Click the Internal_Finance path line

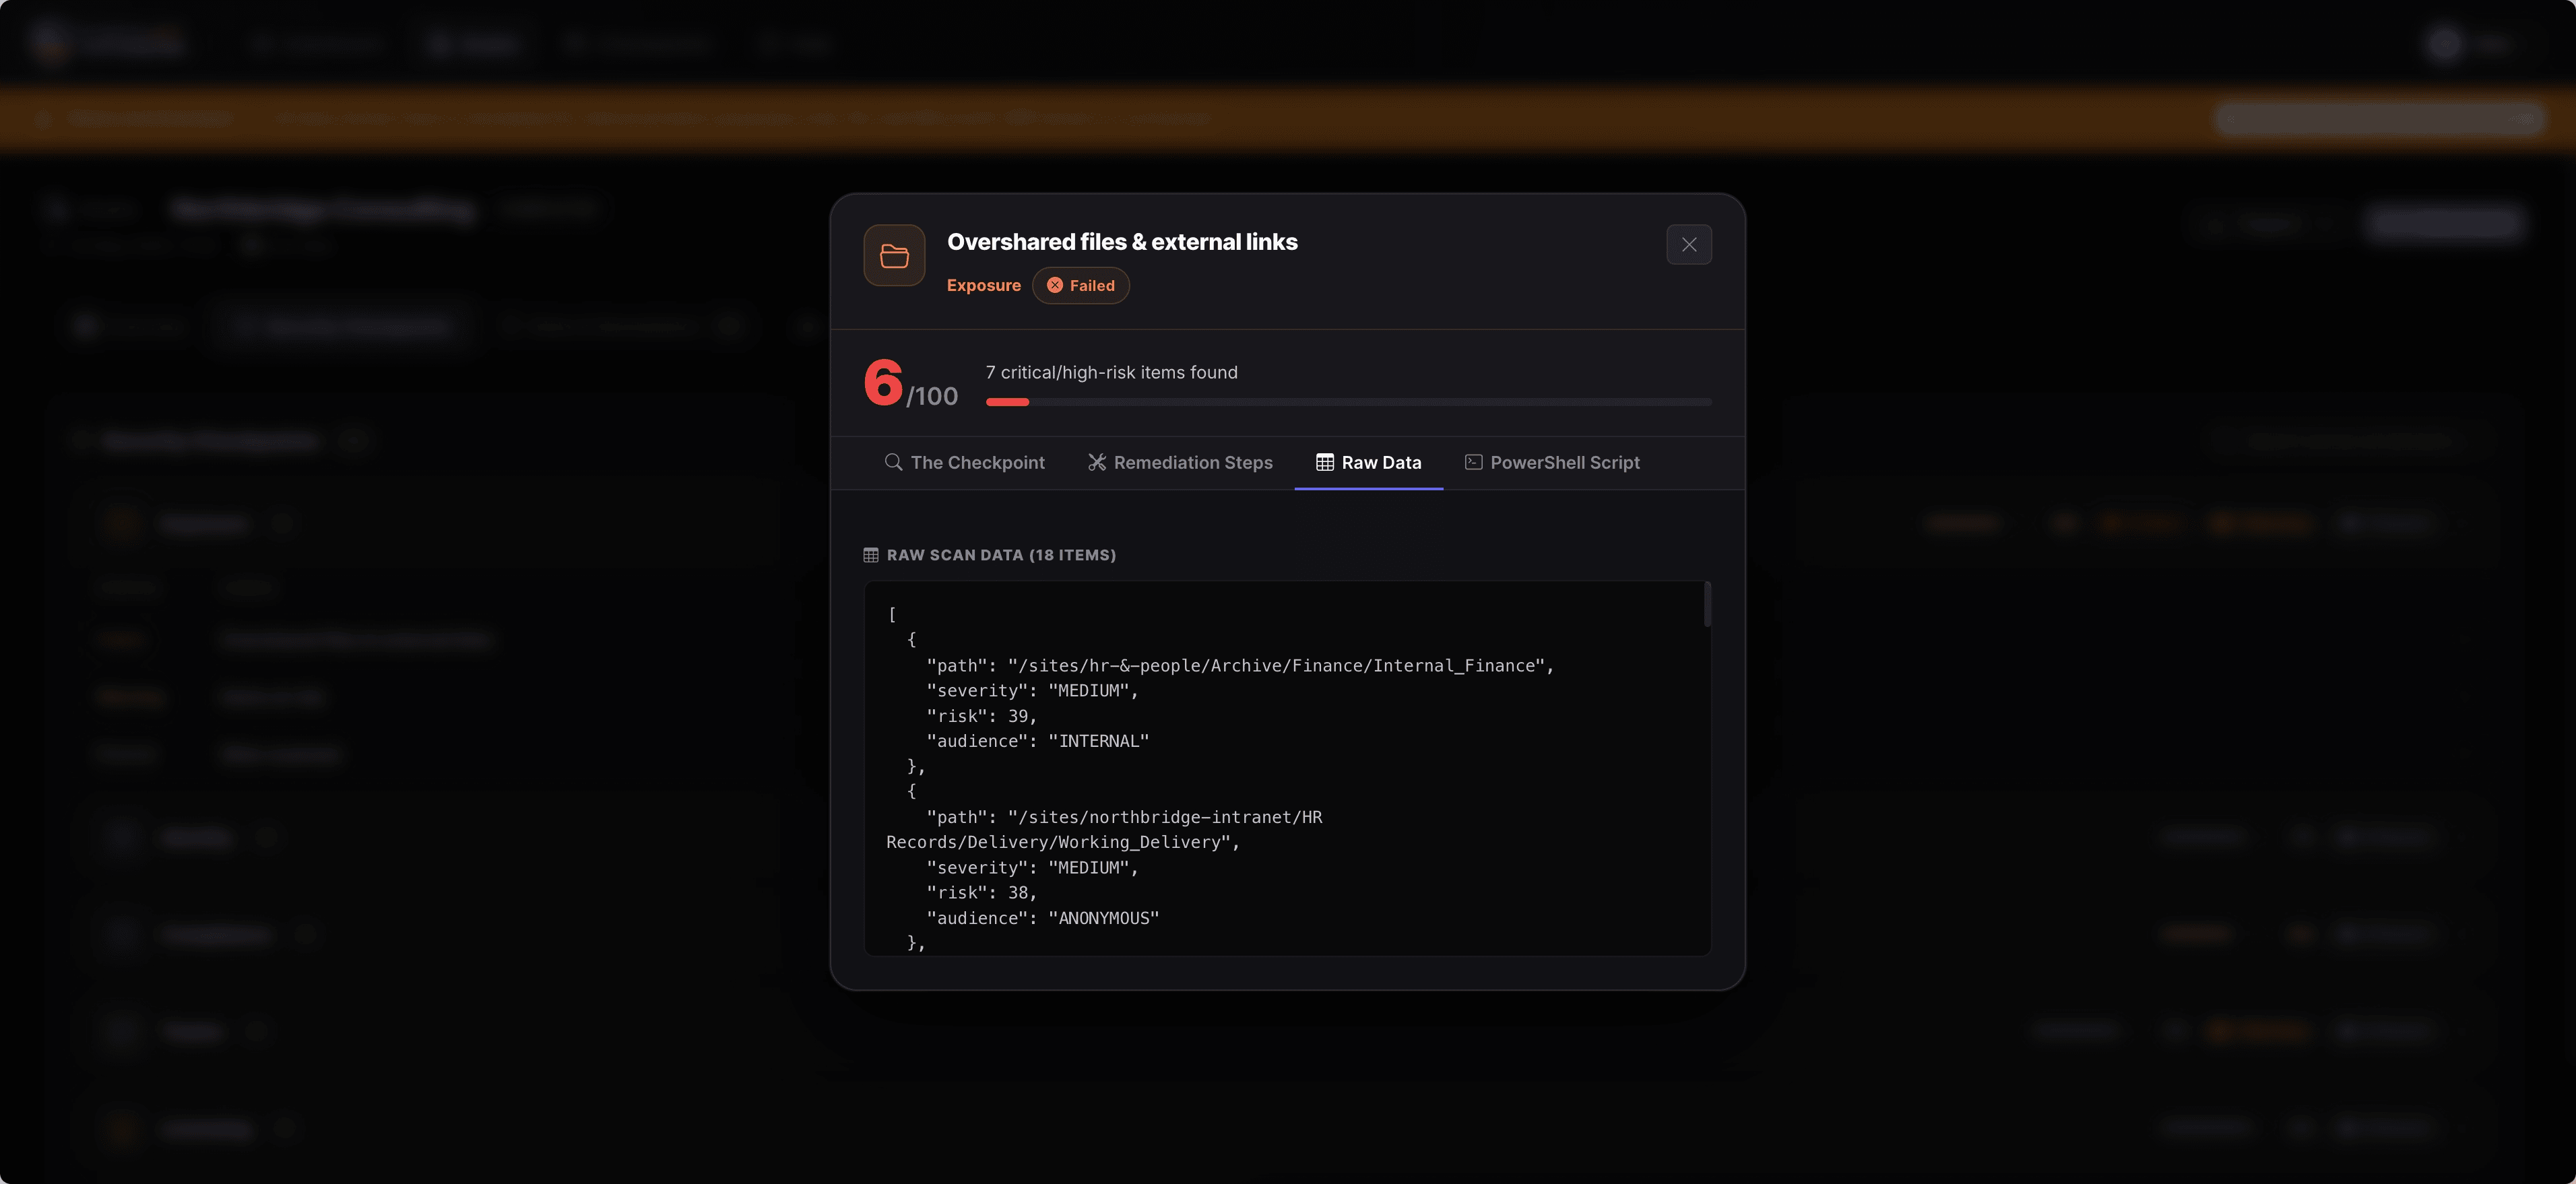point(1240,666)
